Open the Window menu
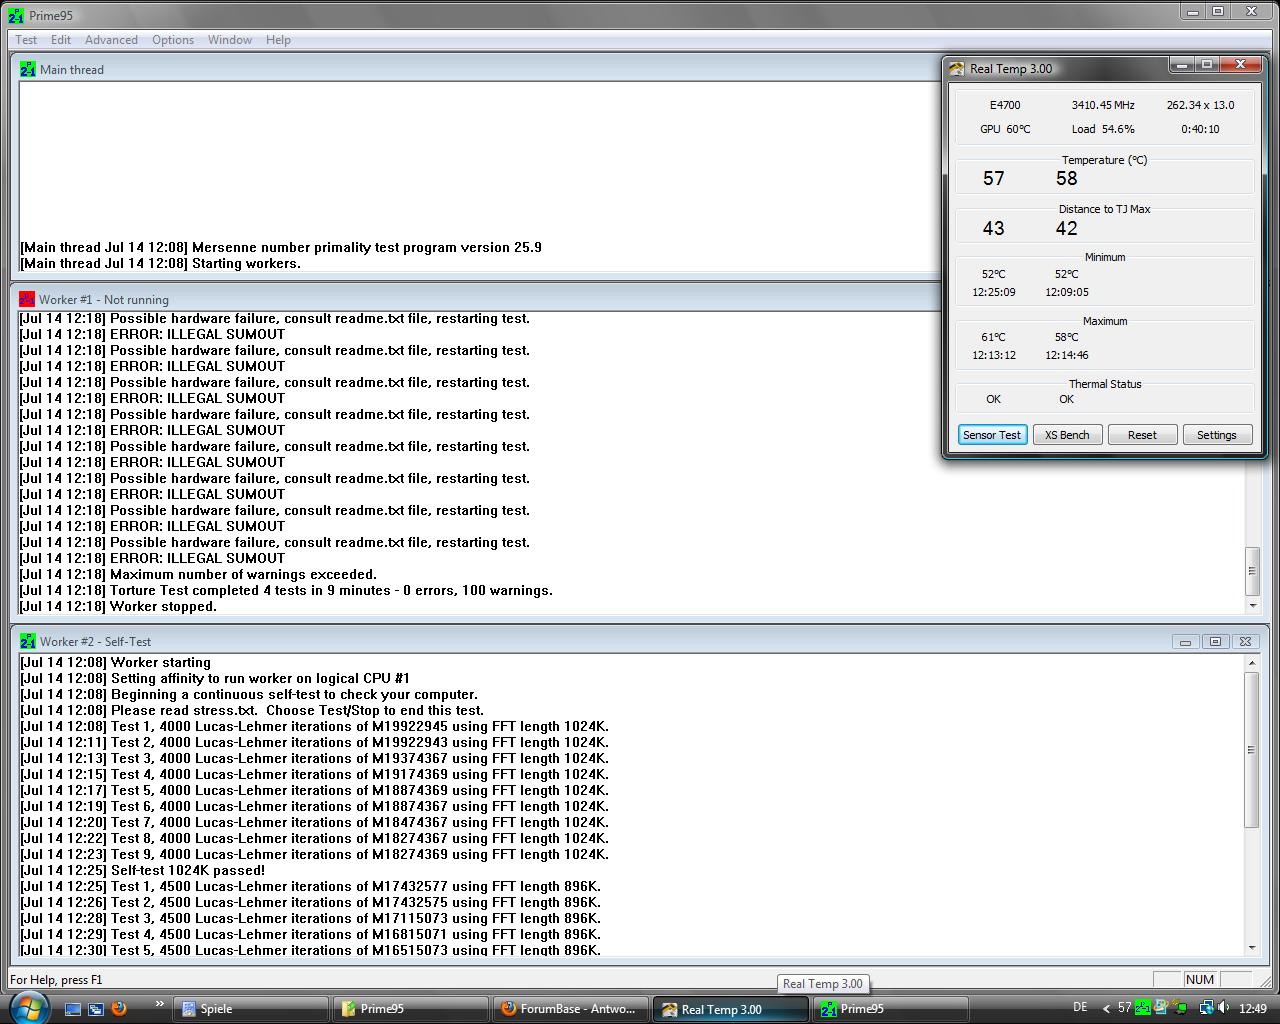 (230, 40)
